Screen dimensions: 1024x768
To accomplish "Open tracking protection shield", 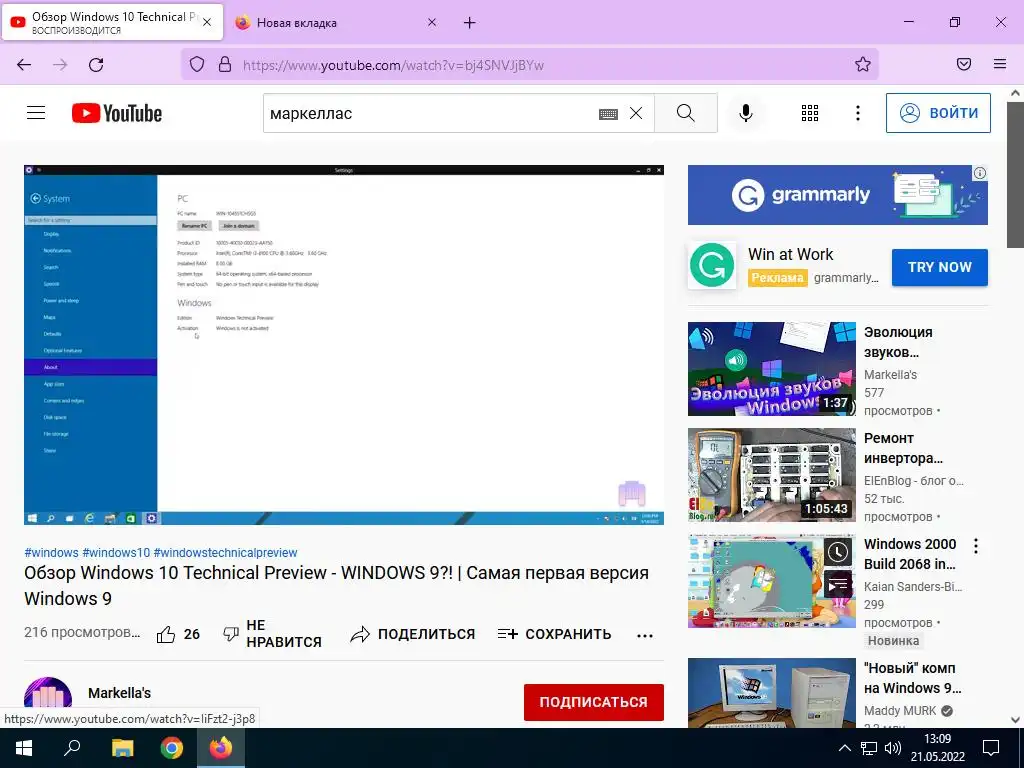I will click(197, 65).
